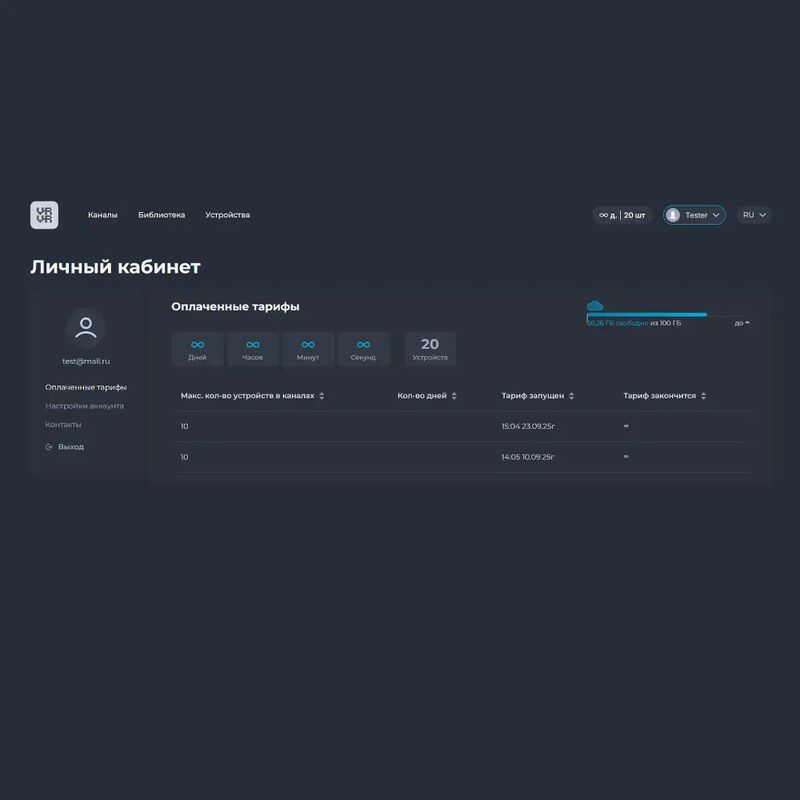Go to Библиотека in the top navigation
Image resolution: width=800 pixels, height=800 pixels.
click(161, 215)
